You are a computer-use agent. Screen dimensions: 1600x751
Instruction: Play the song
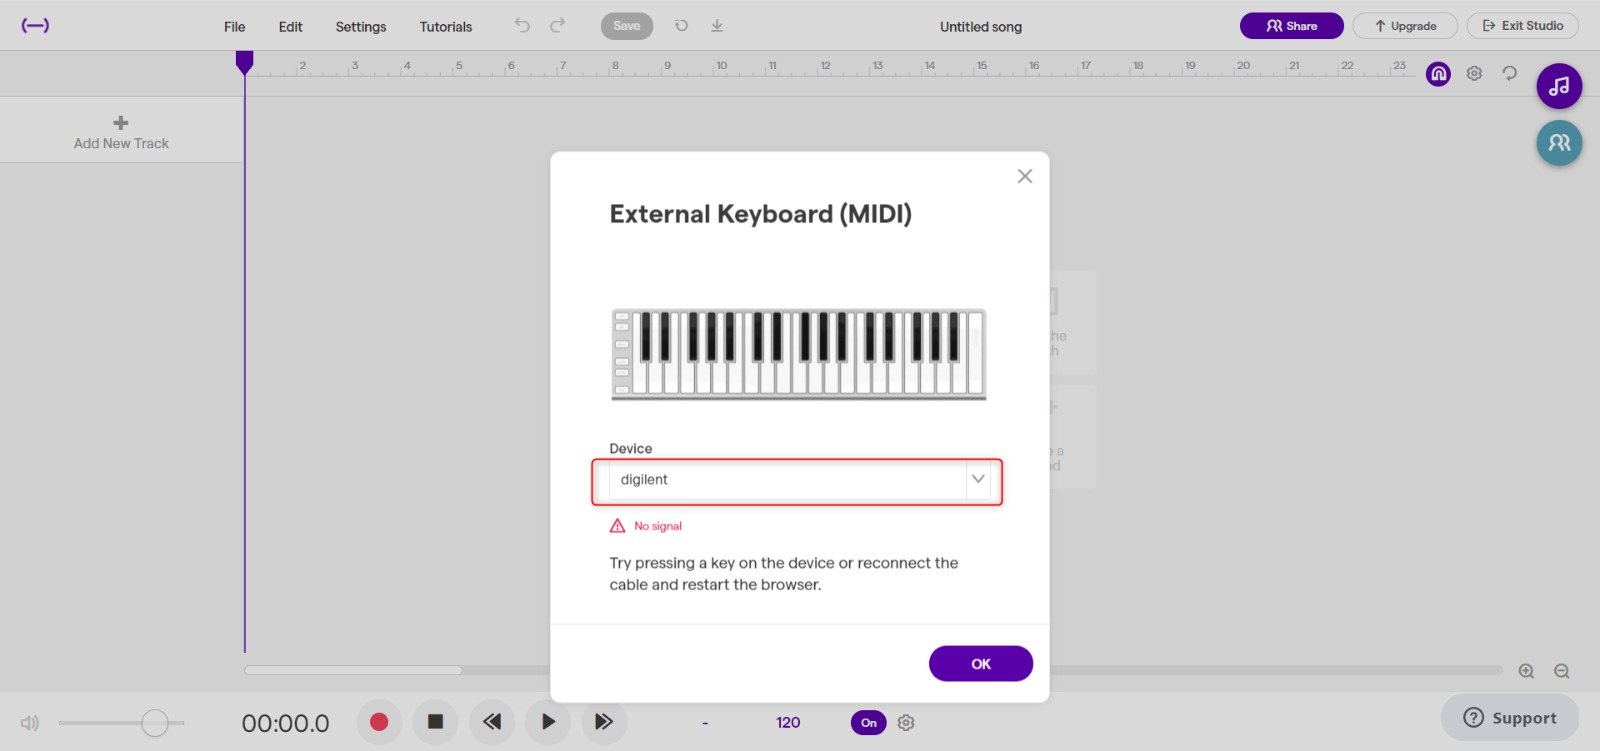548,722
